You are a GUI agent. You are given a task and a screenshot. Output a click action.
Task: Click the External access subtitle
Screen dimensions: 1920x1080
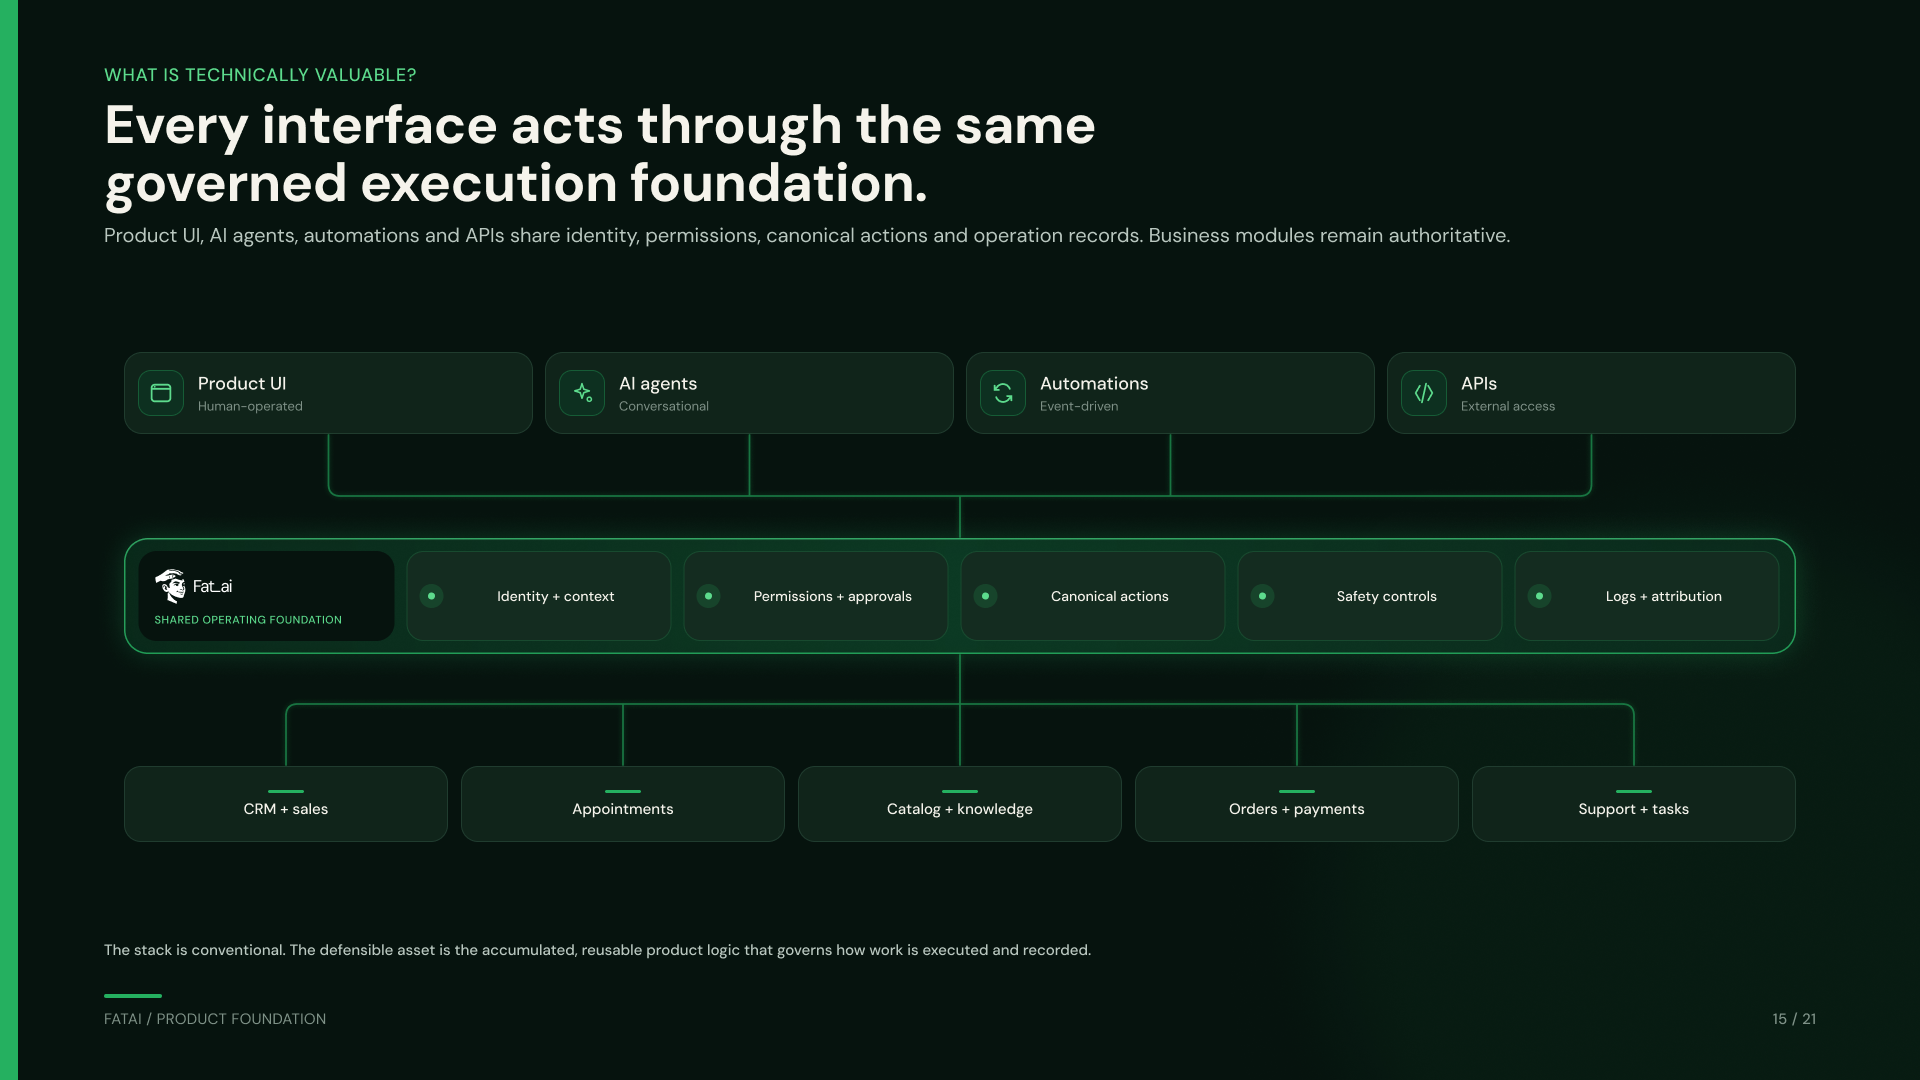point(1508,406)
